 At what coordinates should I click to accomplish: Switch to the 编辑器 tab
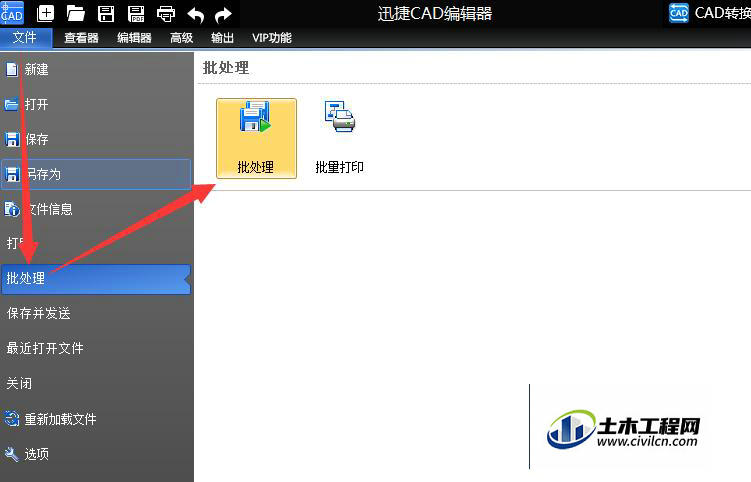pos(134,38)
